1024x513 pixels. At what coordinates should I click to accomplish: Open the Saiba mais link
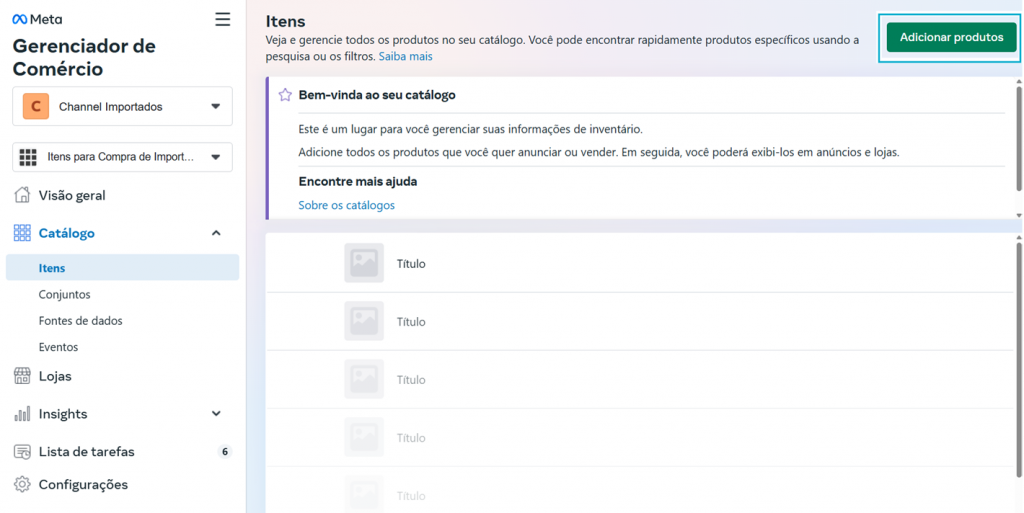point(406,56)
